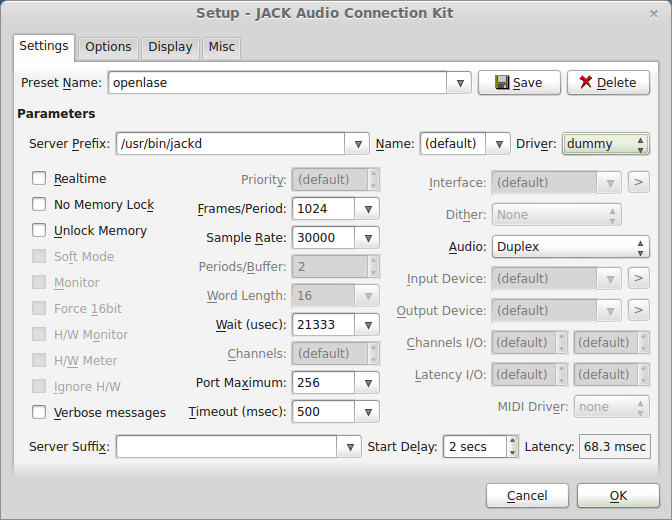Click the second Latency I/O spinbox
Screen dimensions: 672x520
click(612, 375)
